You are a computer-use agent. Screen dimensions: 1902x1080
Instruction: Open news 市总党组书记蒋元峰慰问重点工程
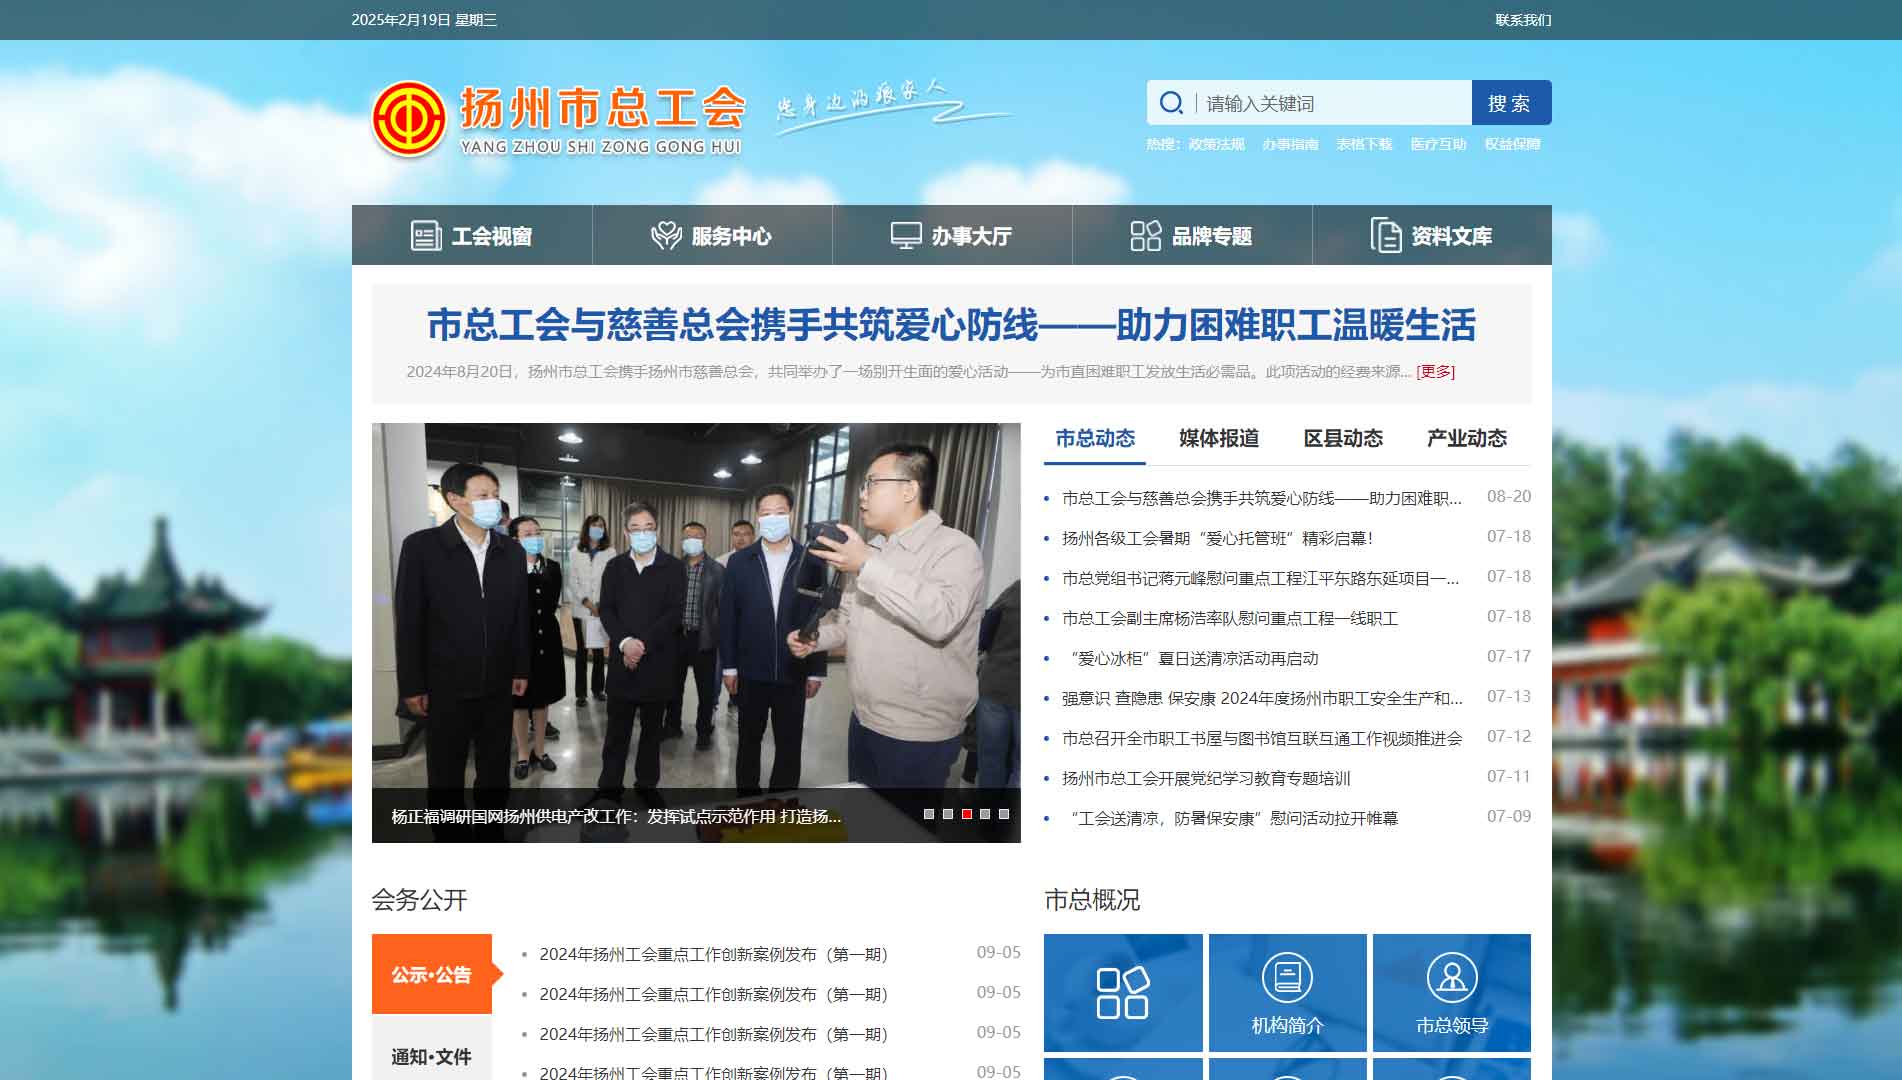1260,578
